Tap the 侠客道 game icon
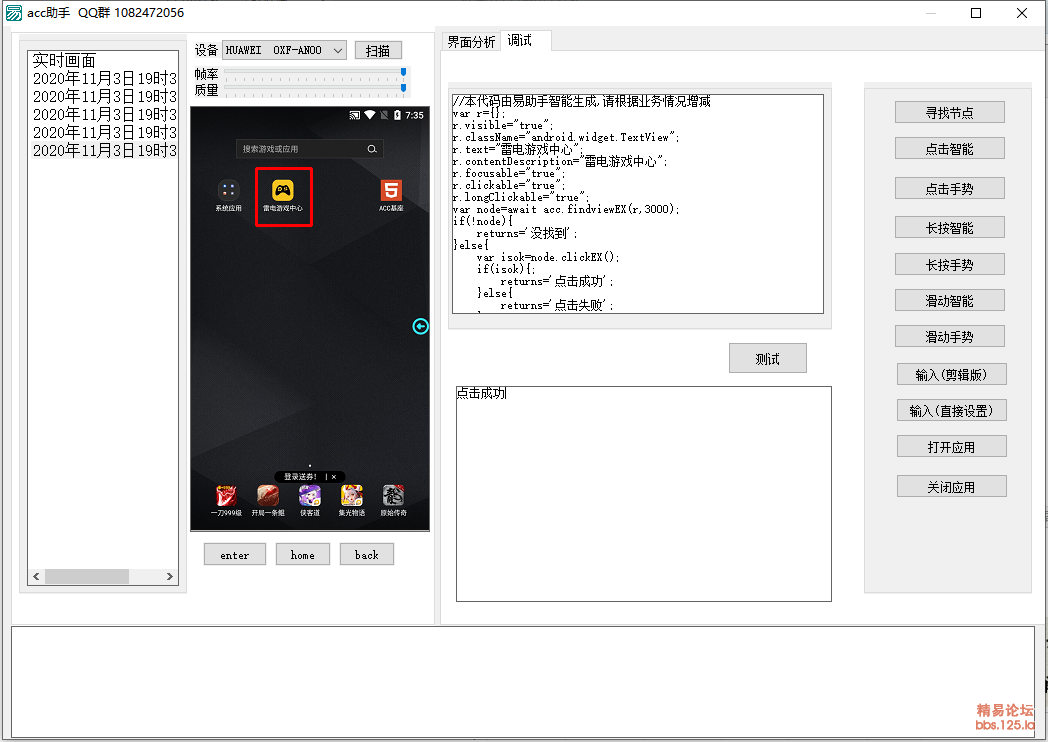 310,496
